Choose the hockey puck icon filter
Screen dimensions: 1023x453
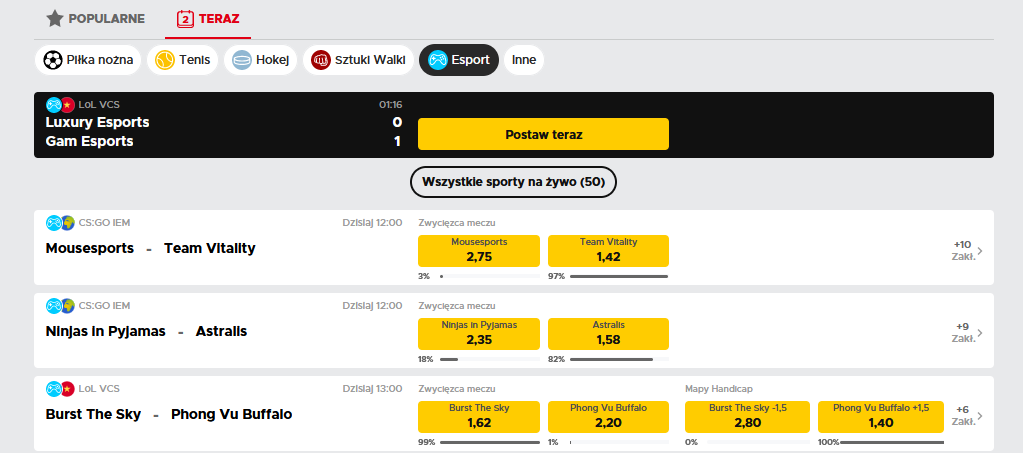click(242, 60)
